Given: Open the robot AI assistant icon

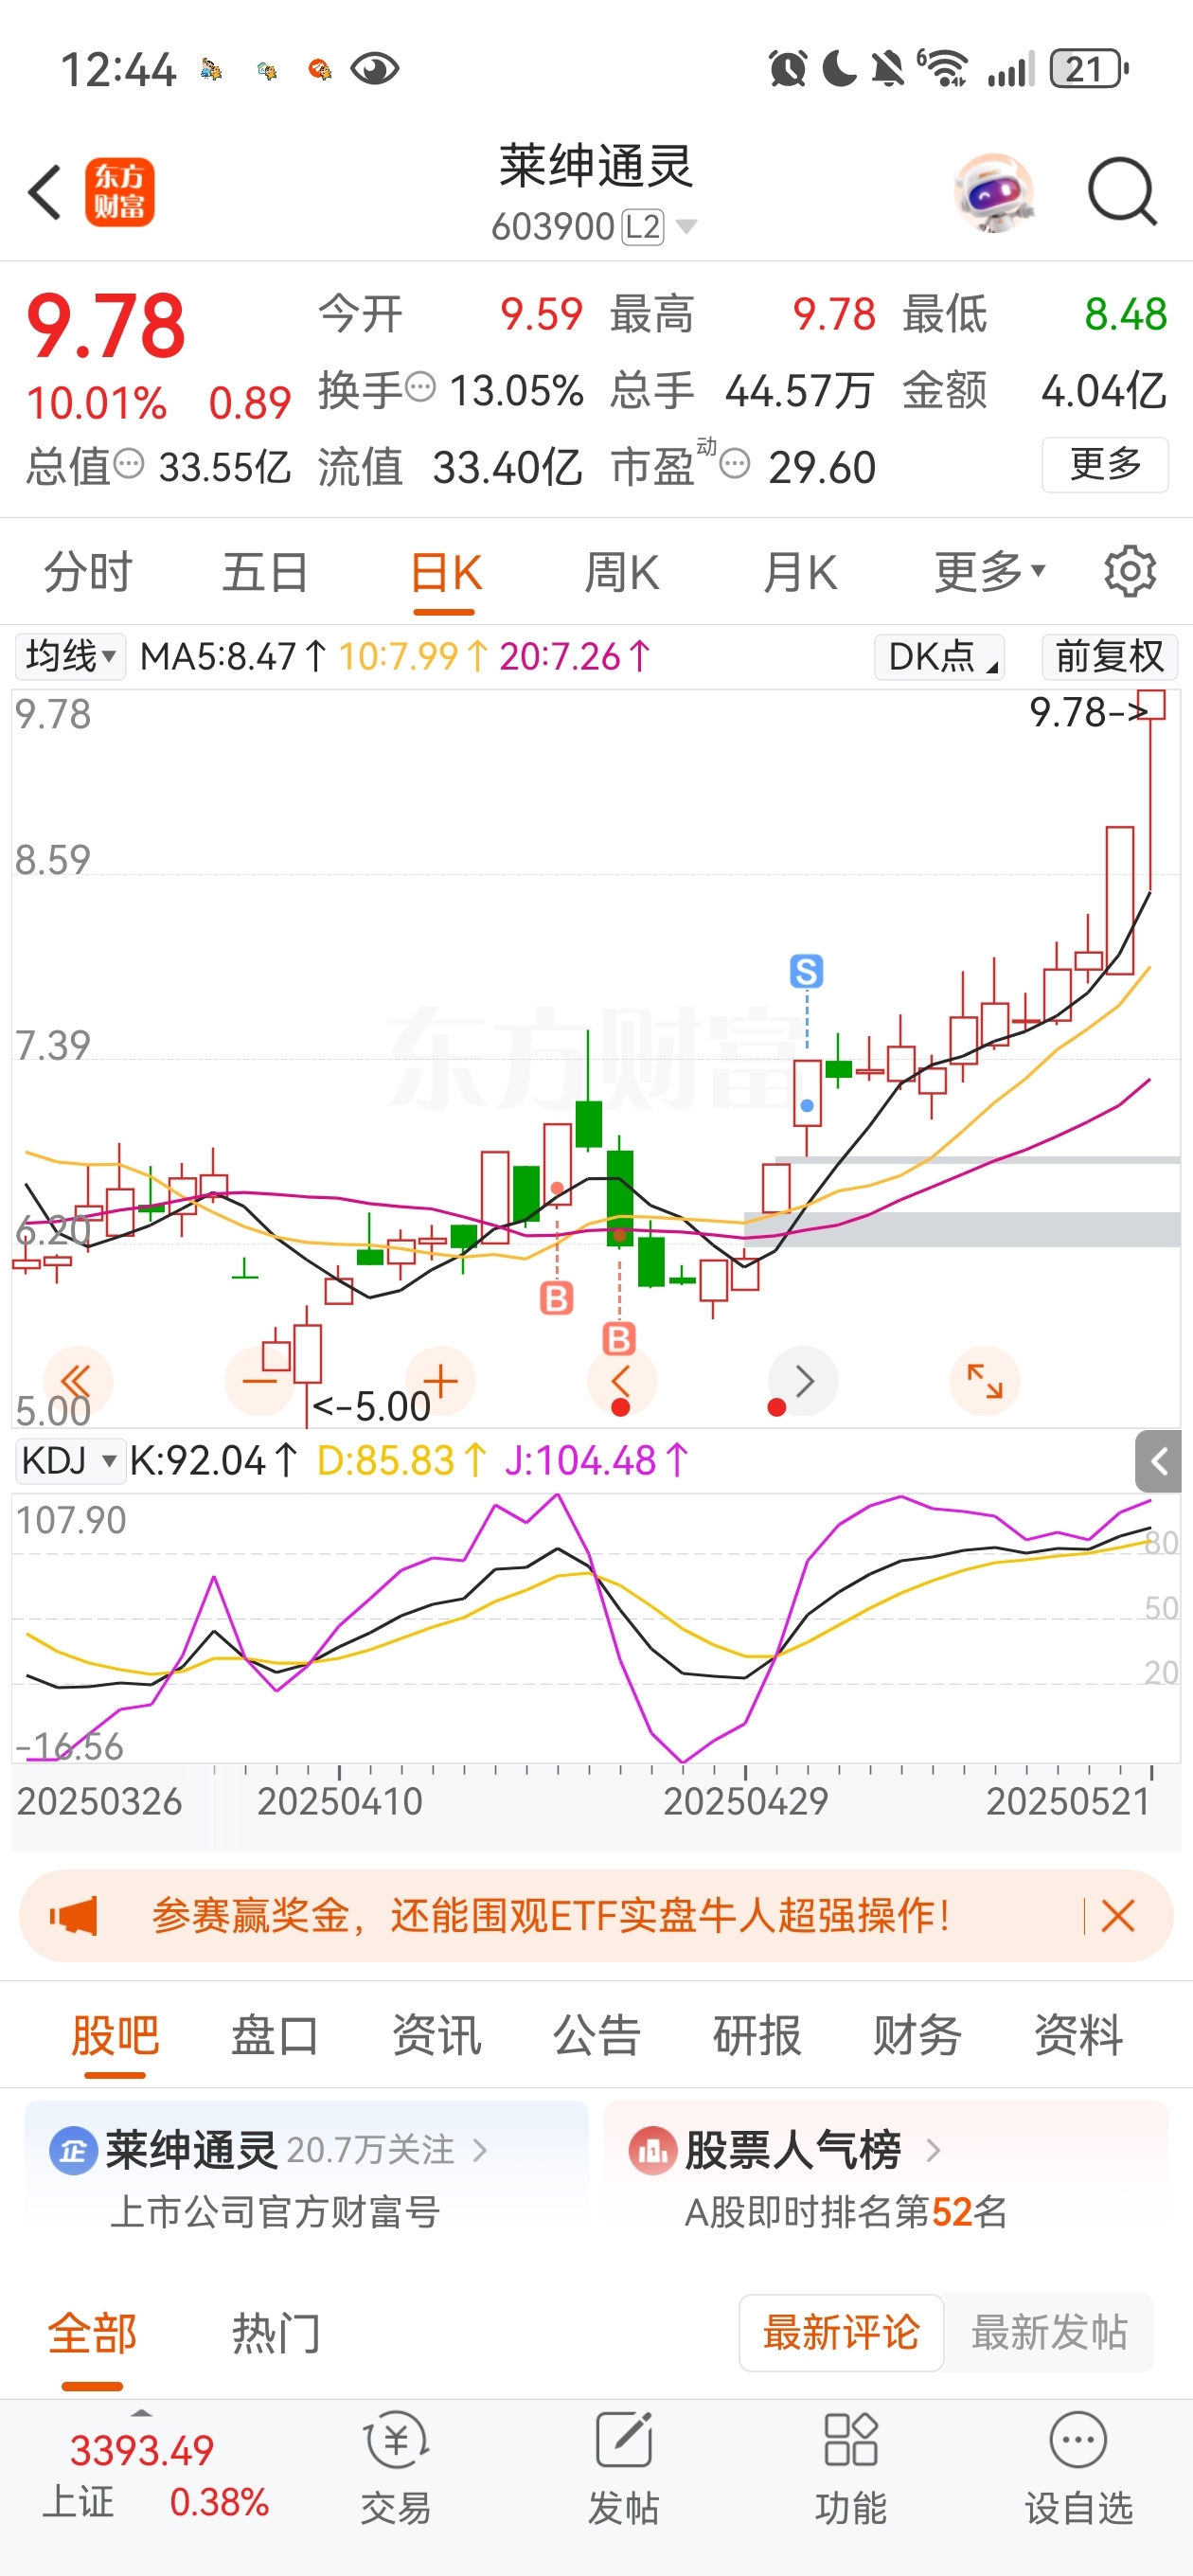Looking at the screenshot, I should (993, 192).
